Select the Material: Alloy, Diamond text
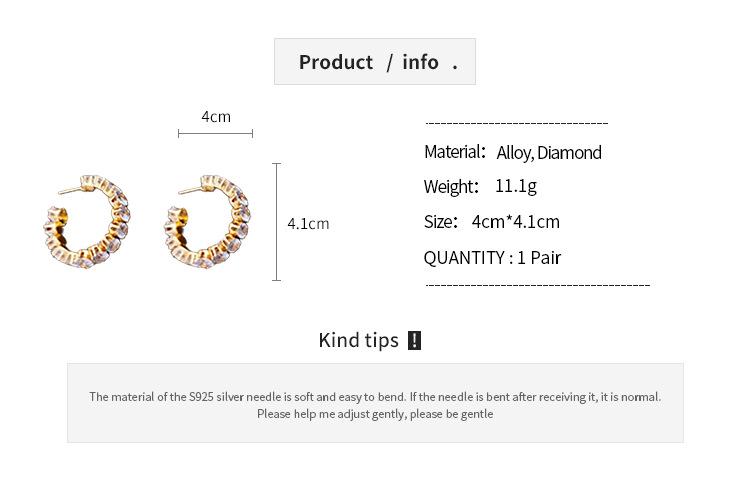750x494 pixels. point(512,152)
